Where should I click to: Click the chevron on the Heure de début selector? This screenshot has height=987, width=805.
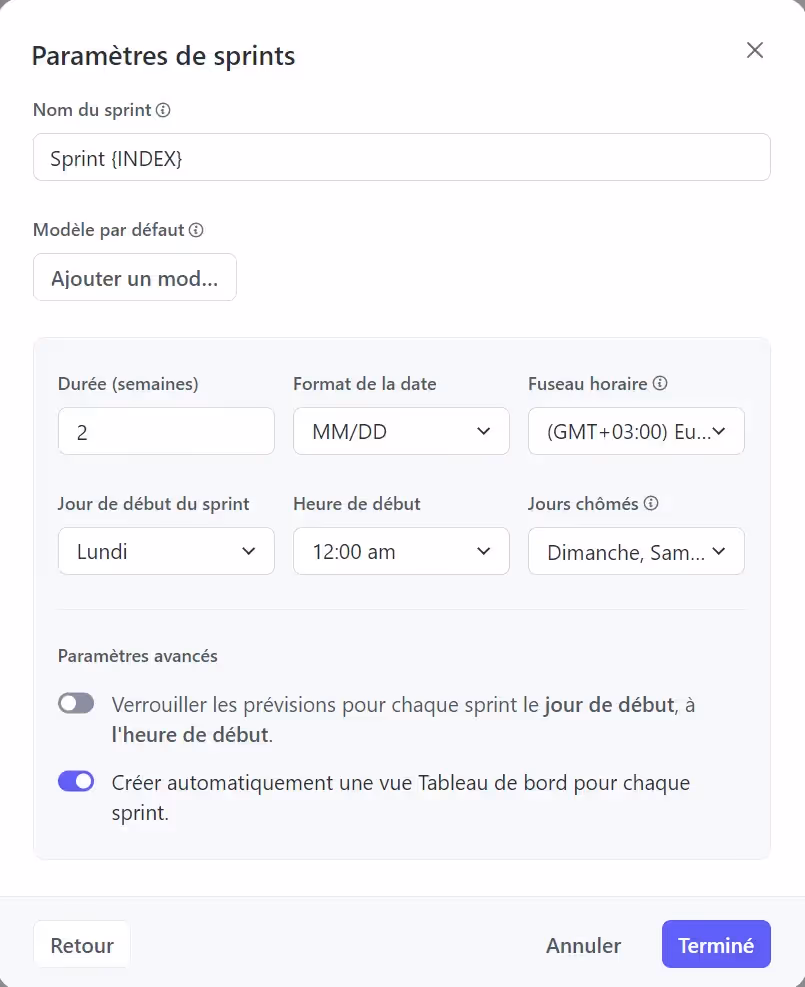pyautogui.click(x=483, y=551)
